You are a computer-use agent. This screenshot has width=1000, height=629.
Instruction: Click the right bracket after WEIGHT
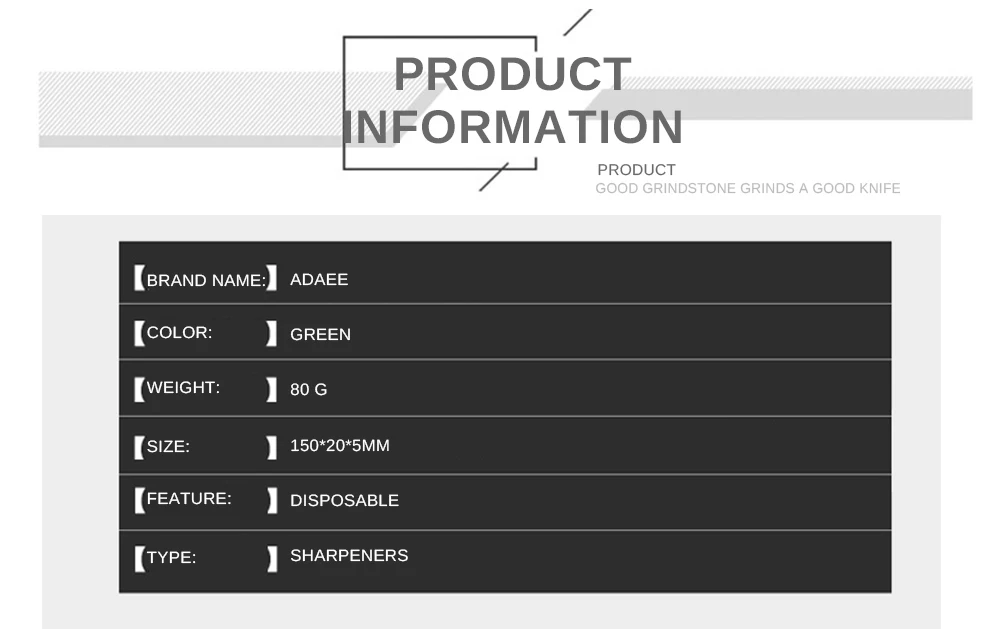click(x=272, y=389)
